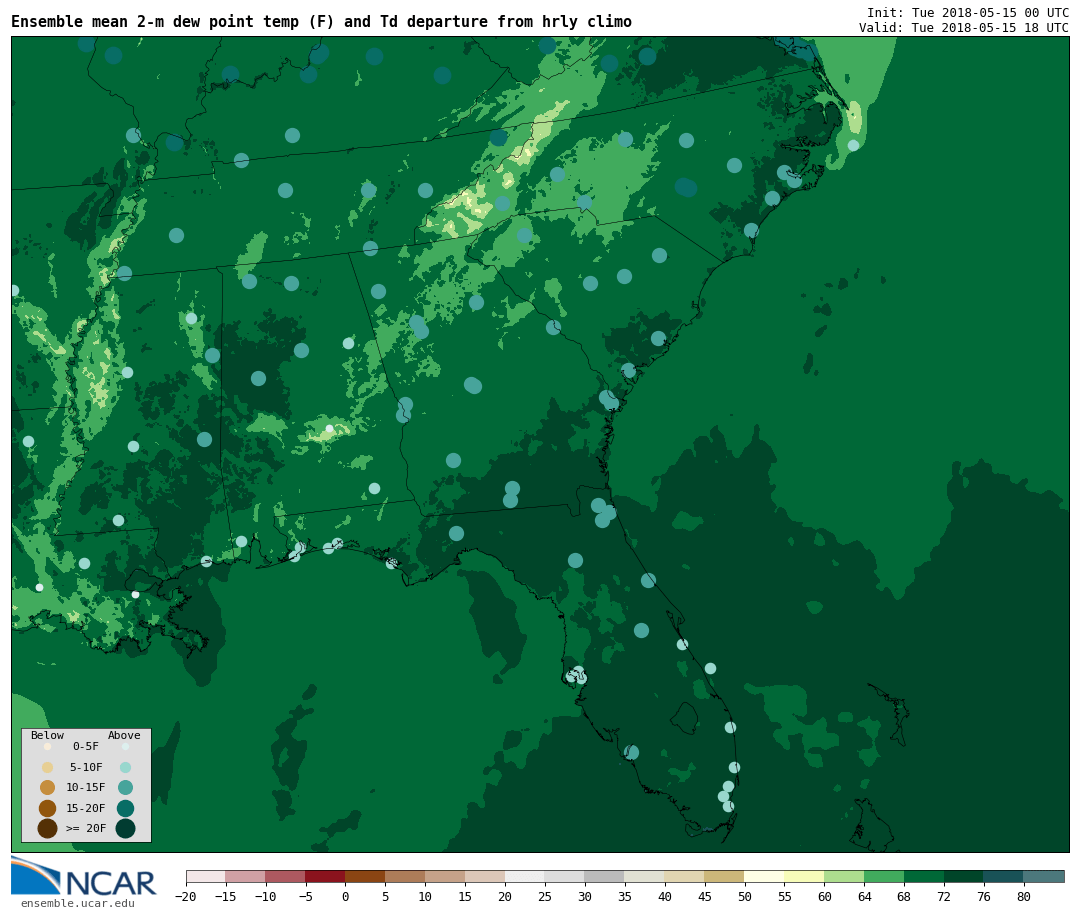Screen dimensions: 1080x915
Task: Click the 'Above' legend heading
Action: (124, 735)
